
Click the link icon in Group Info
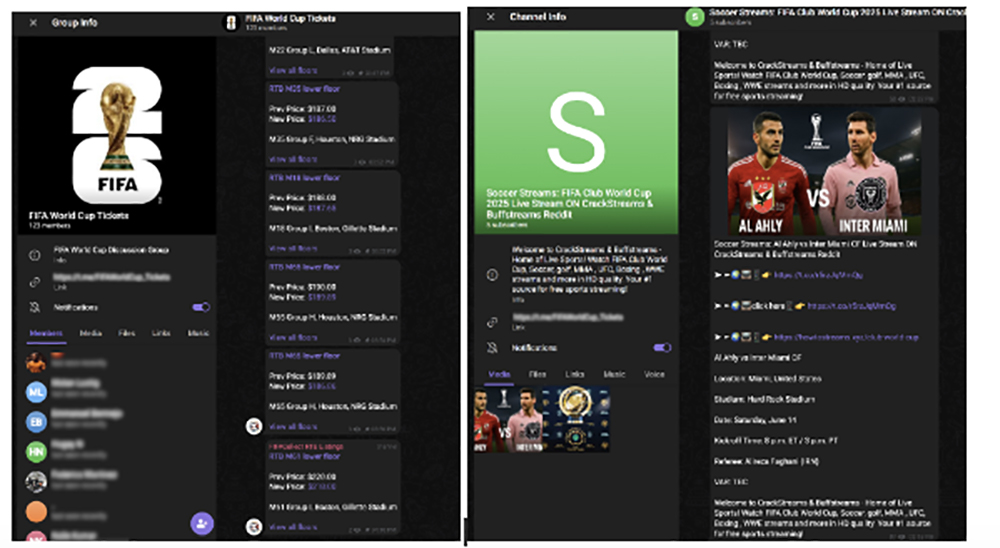point(34,282)
